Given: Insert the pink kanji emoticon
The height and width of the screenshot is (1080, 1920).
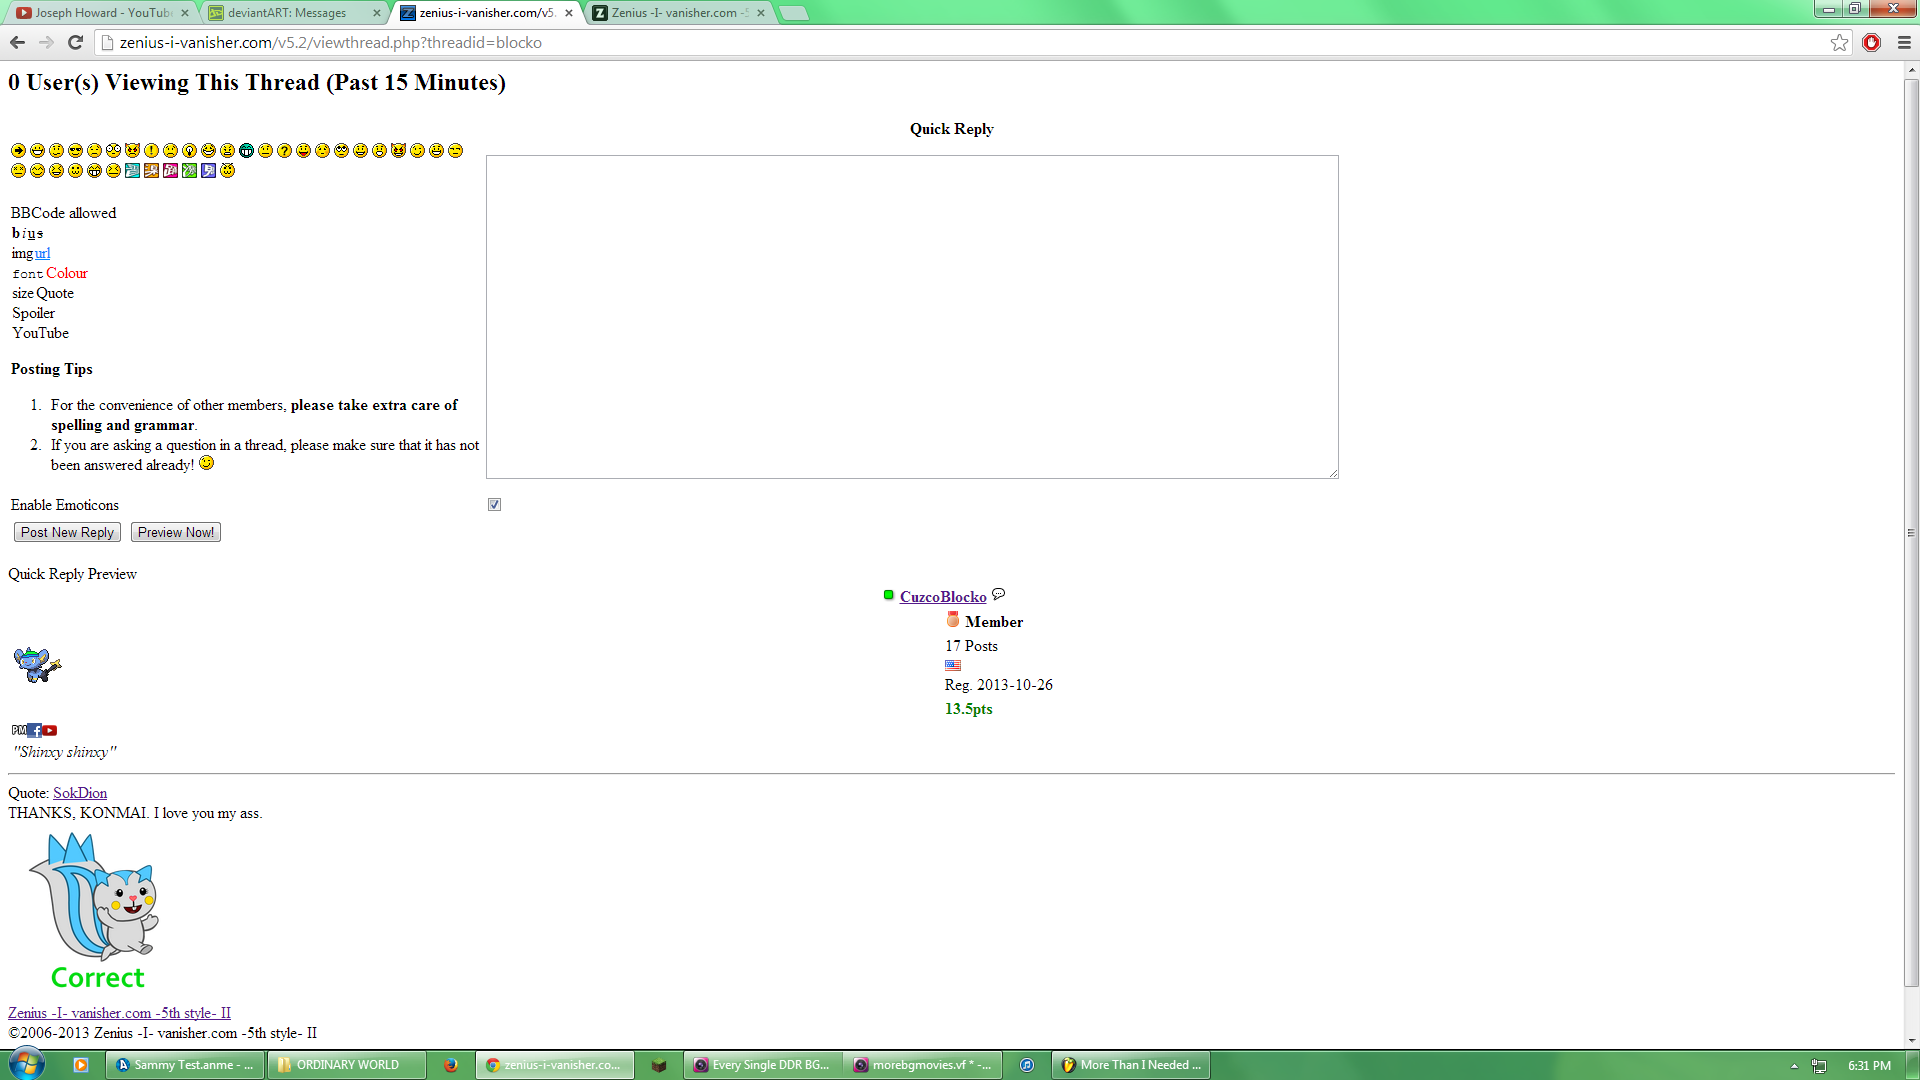Looking at the screenshot, I should [170, 170].
